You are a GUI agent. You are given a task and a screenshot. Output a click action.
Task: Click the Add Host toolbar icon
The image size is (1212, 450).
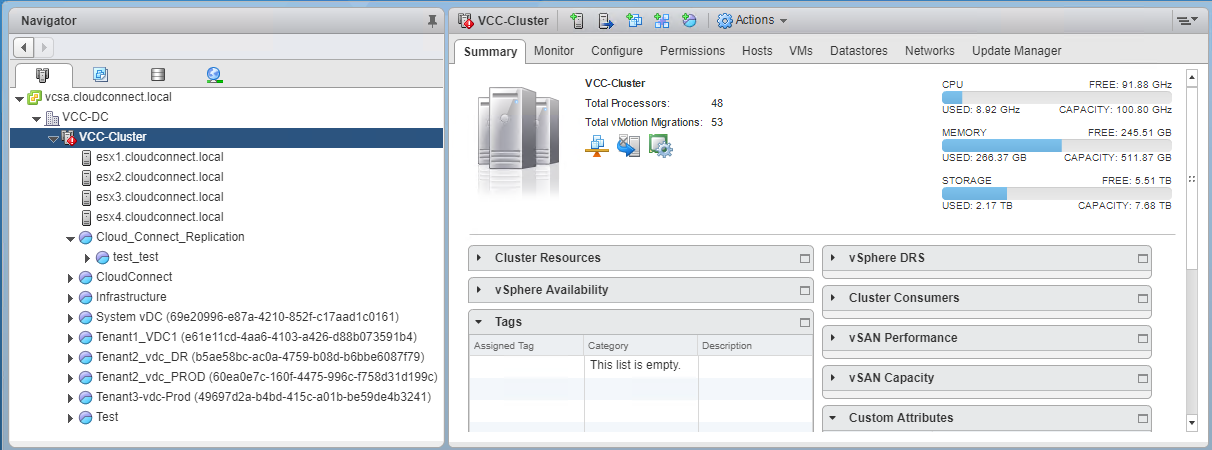click(578, 20)
